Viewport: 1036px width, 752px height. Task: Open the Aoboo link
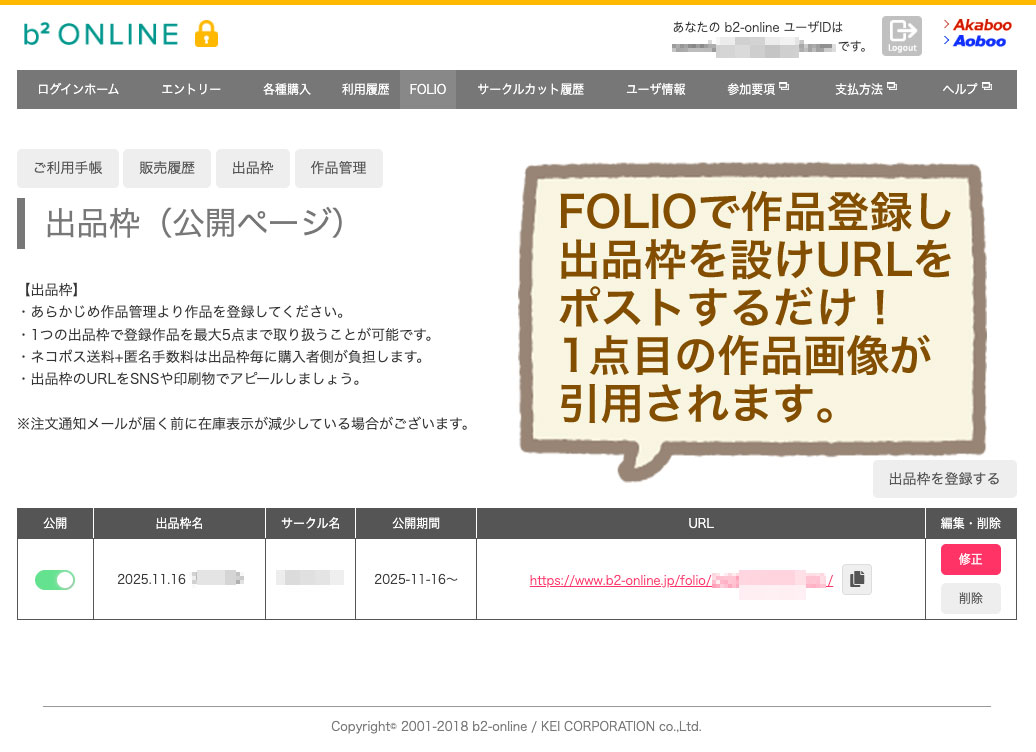pos(975,41)
